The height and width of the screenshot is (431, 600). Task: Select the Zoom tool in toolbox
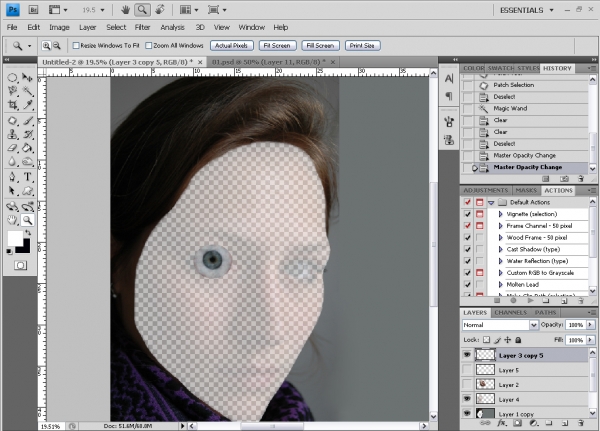27,220
